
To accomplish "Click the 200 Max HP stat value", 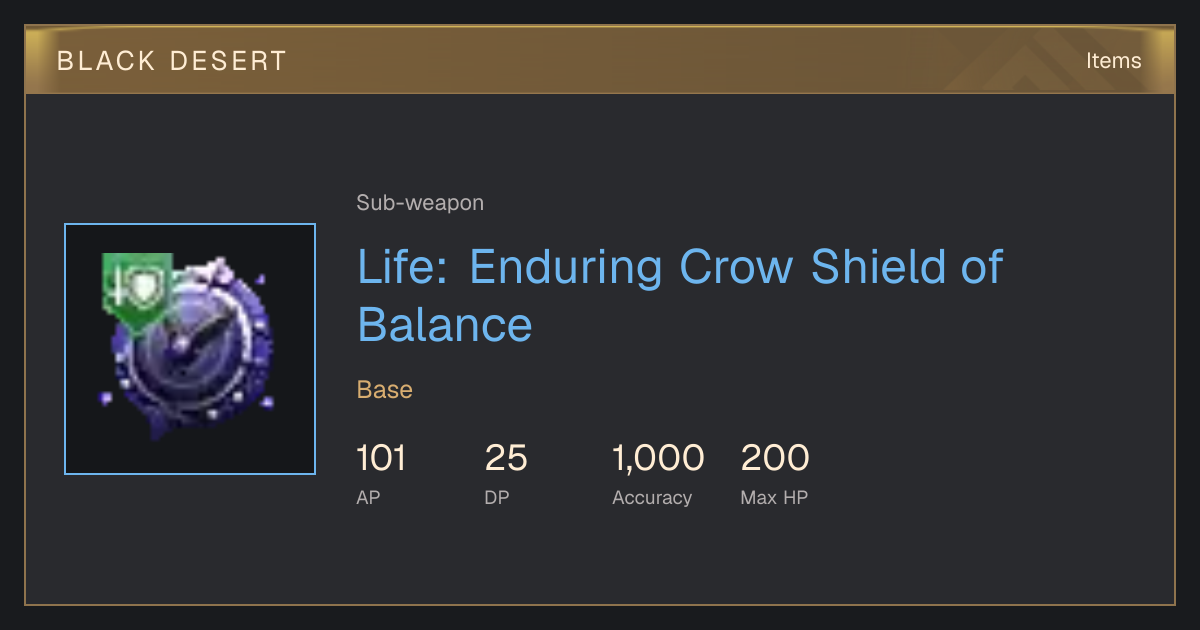I will [x=775, y=458].
